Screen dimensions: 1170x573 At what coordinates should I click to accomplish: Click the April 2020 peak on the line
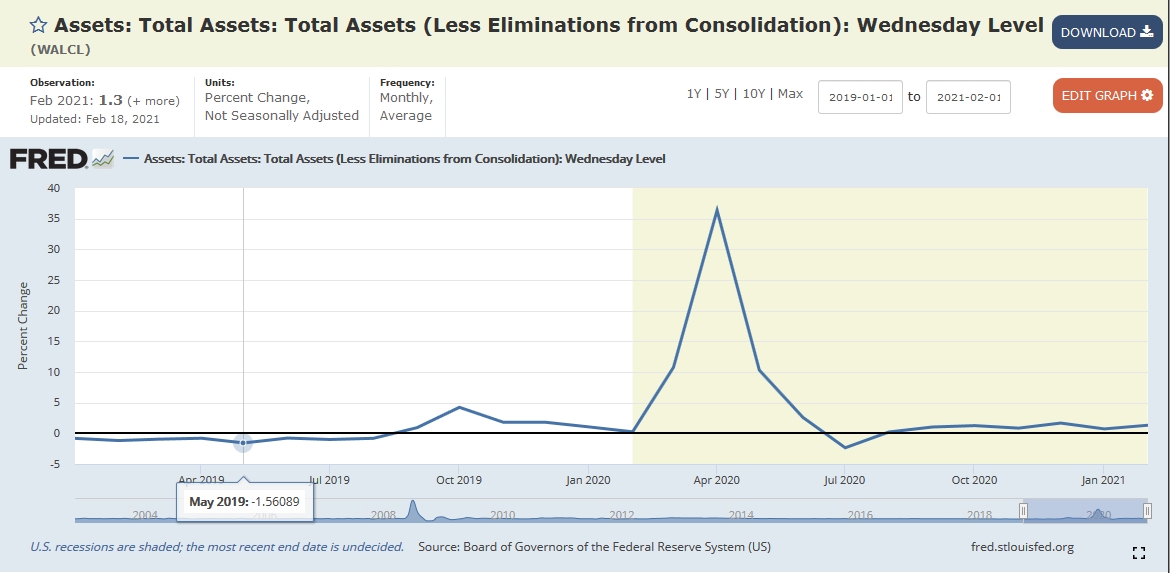pyautogui.click(x=716, y=209)
